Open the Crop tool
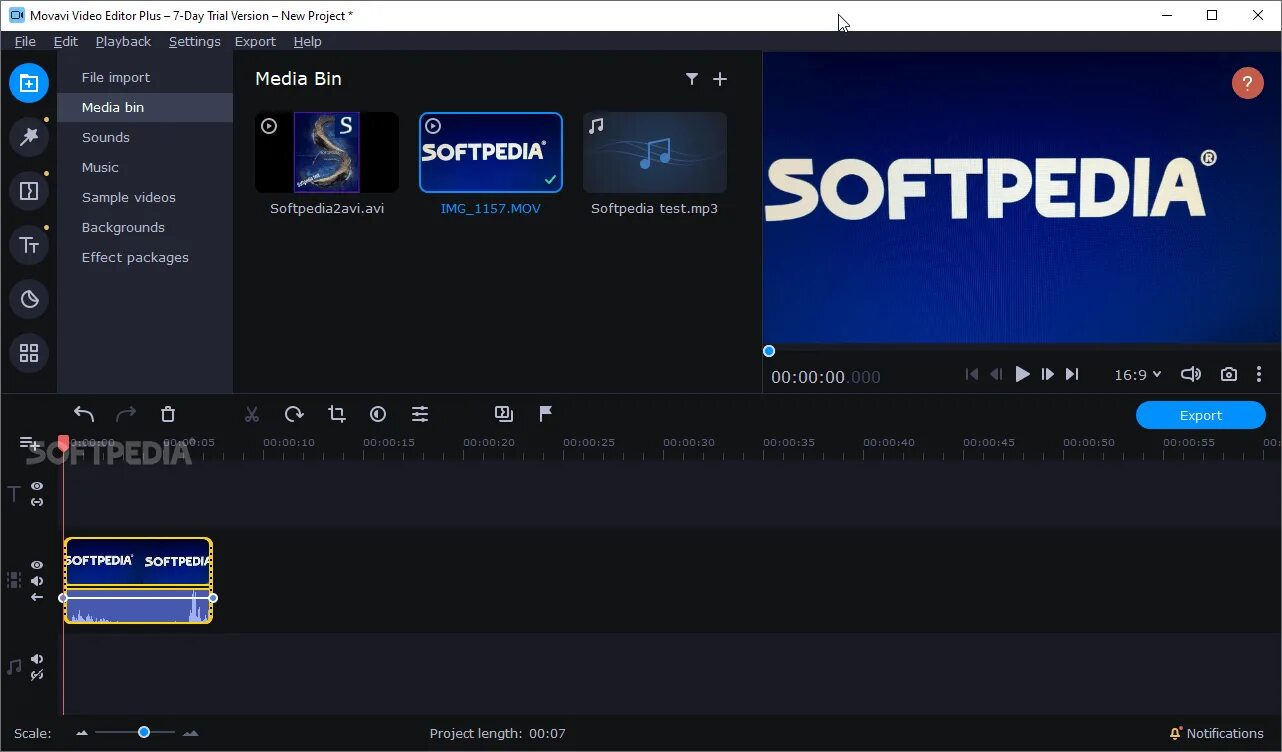1282x752 pixels. [x=336, y=414]
